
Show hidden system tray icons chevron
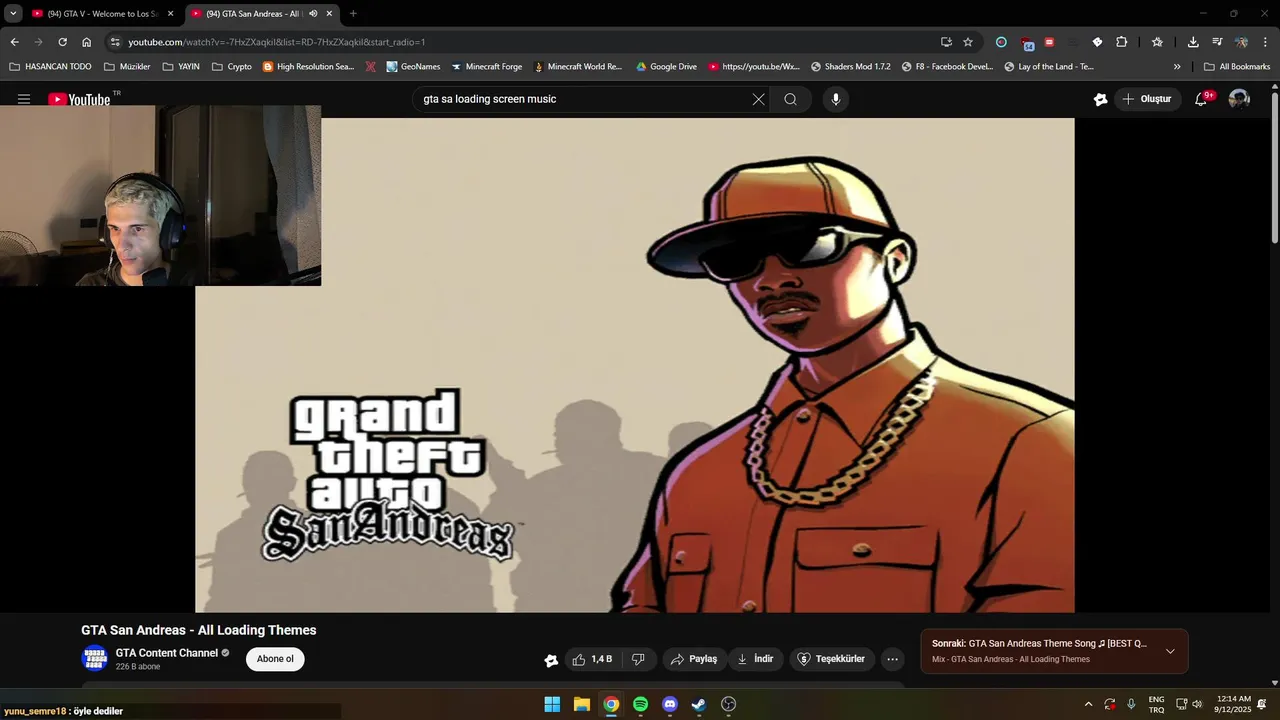coord(1088,704)
